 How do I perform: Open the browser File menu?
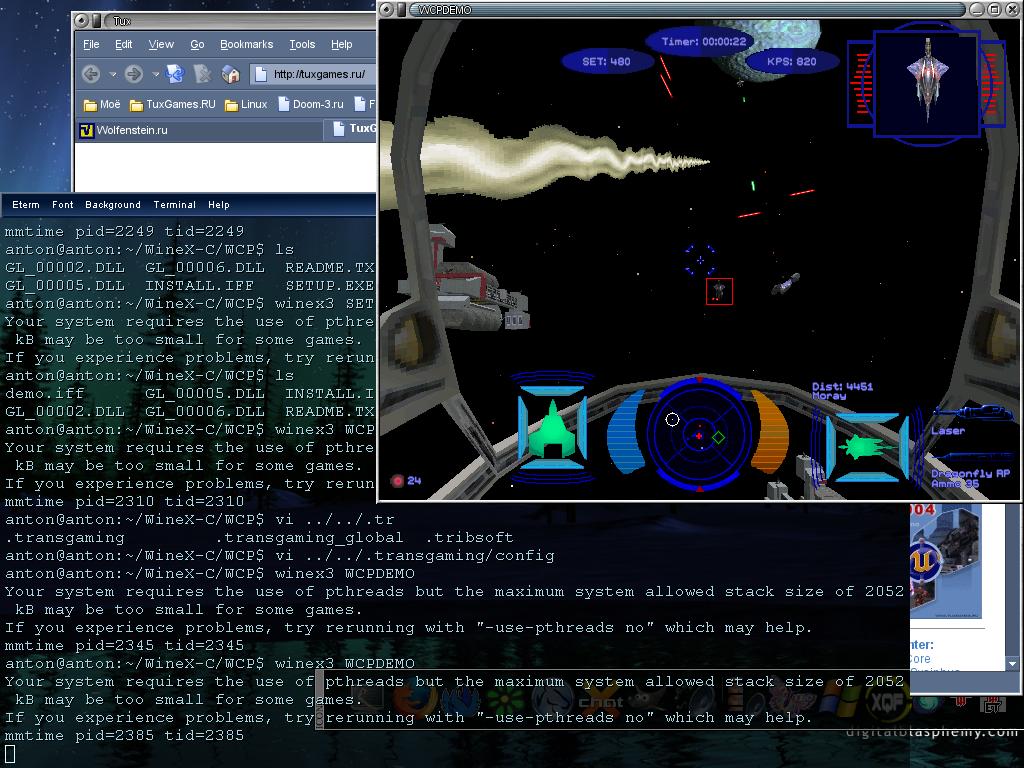pos(91,44)
